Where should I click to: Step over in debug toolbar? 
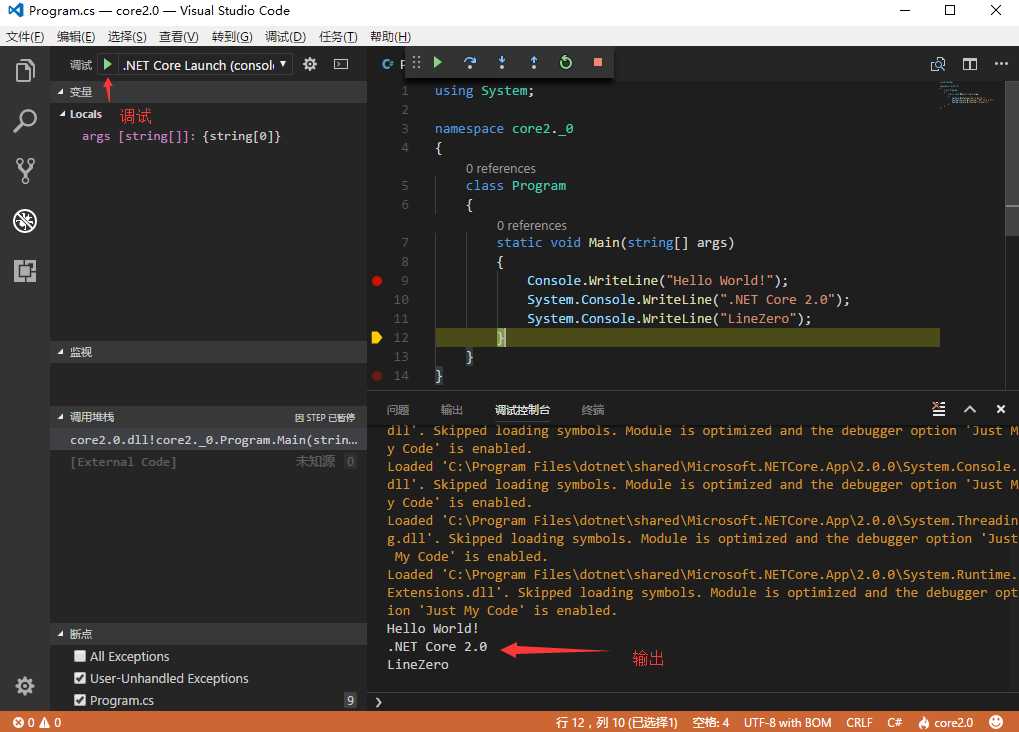coord(469,62)
